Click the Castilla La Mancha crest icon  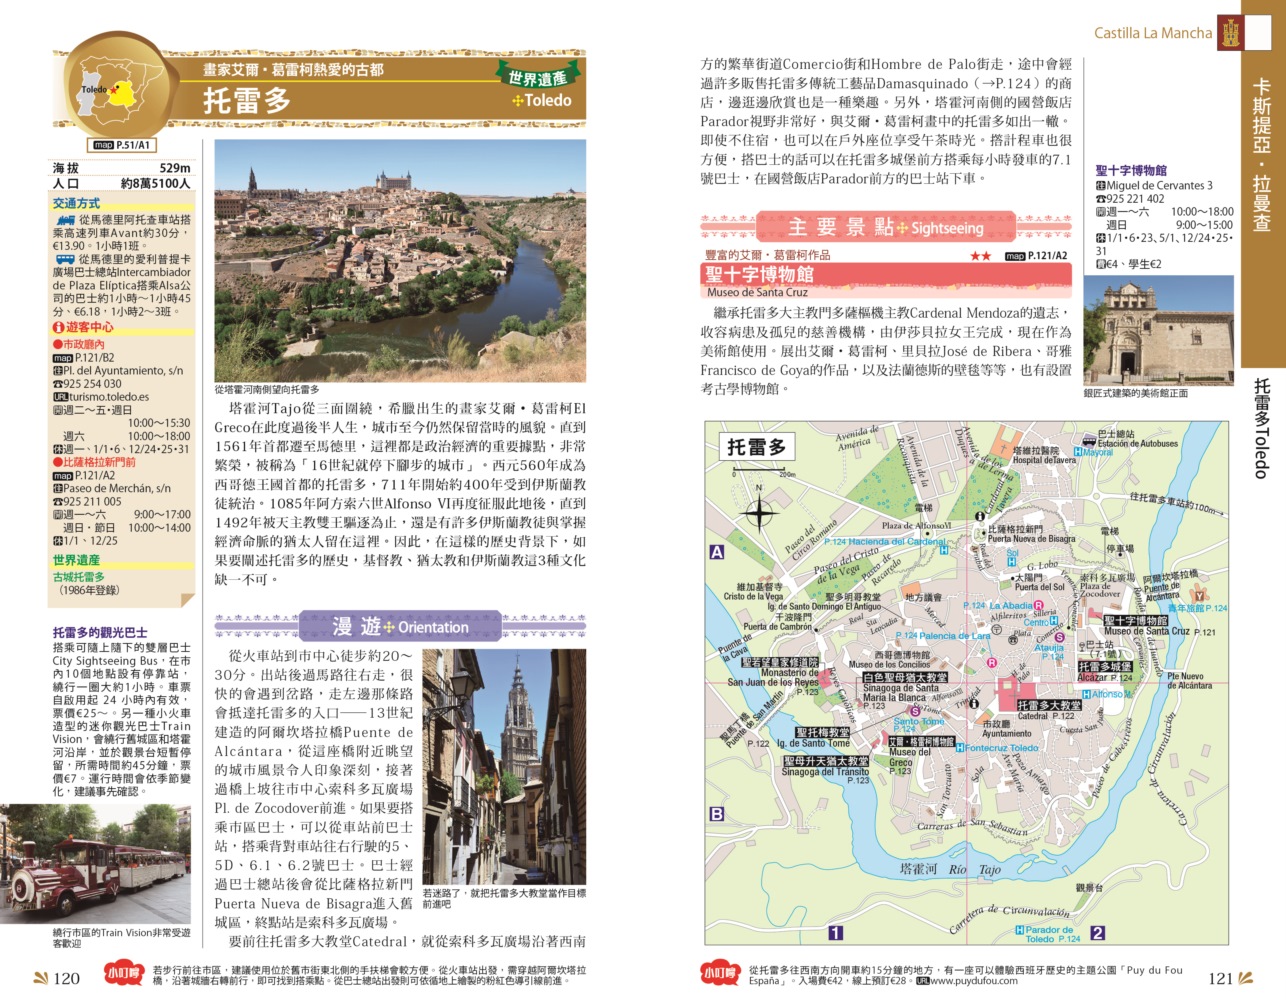(x=1229, y=33)
